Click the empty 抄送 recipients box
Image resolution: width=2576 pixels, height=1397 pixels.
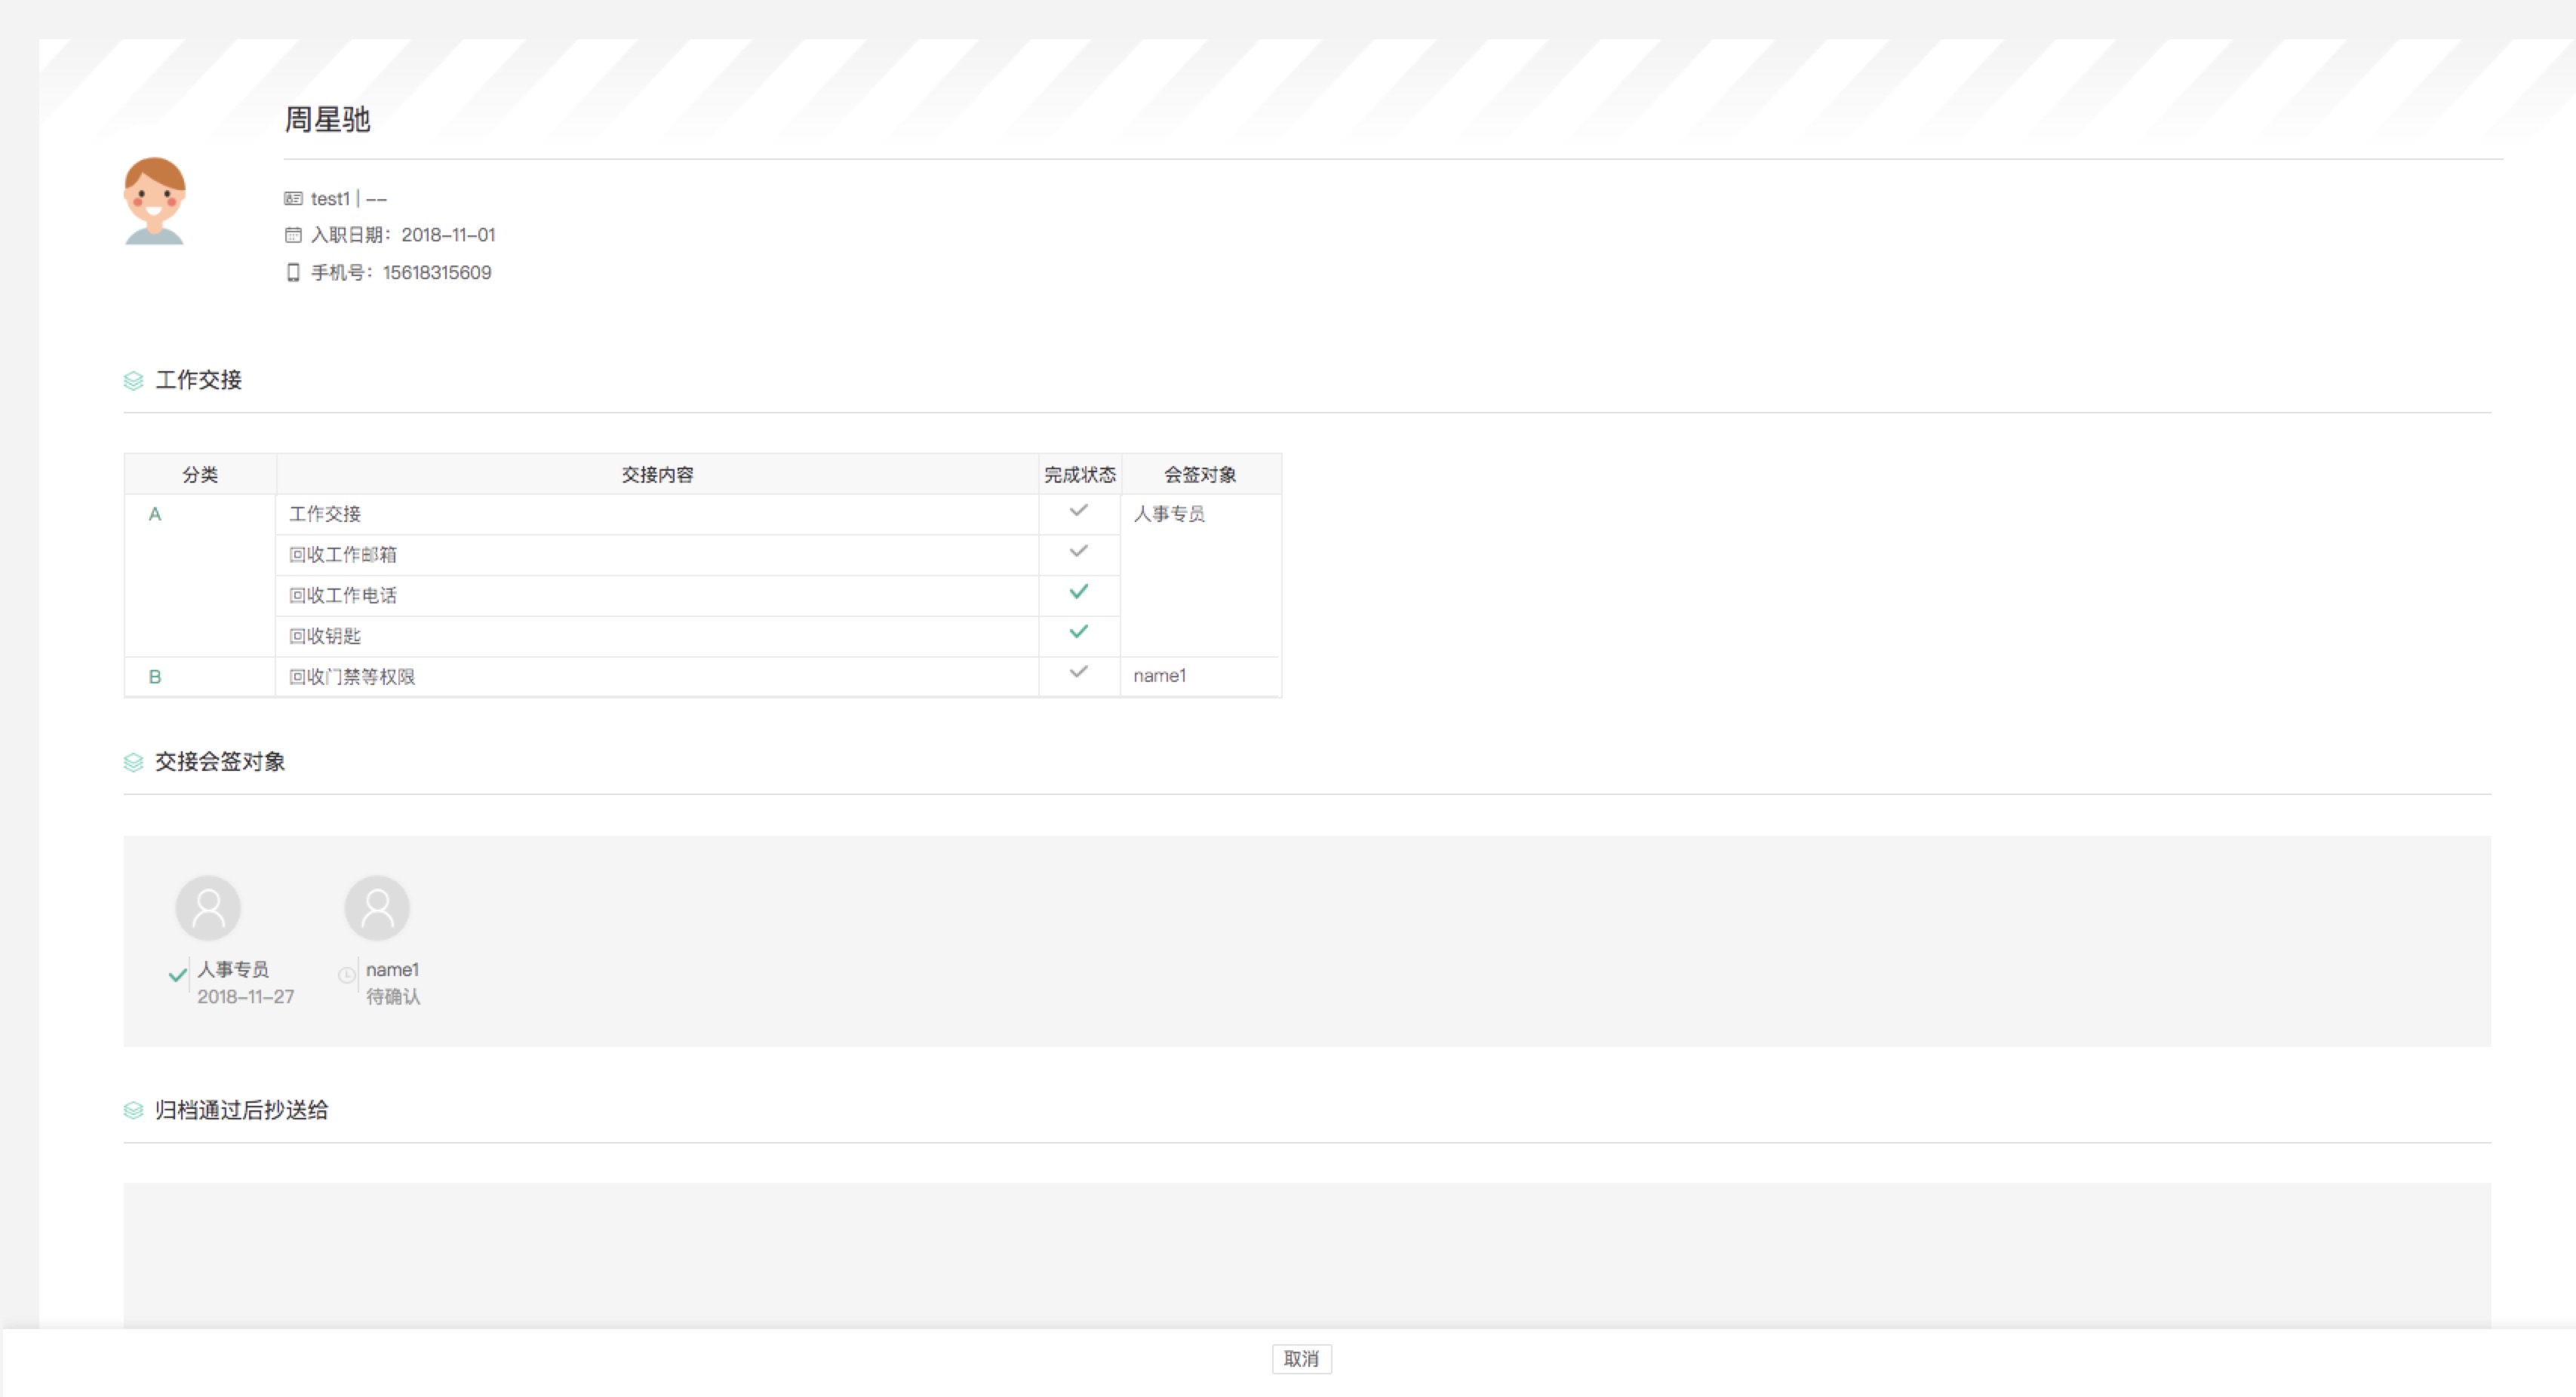[1307, 1256]
